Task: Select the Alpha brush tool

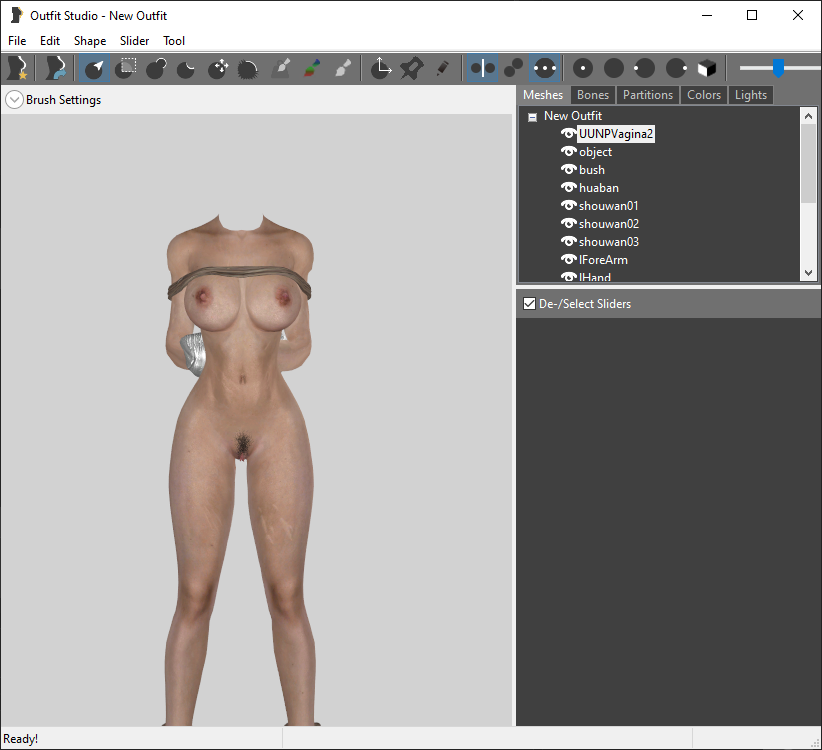Action: tap(343, 68)
